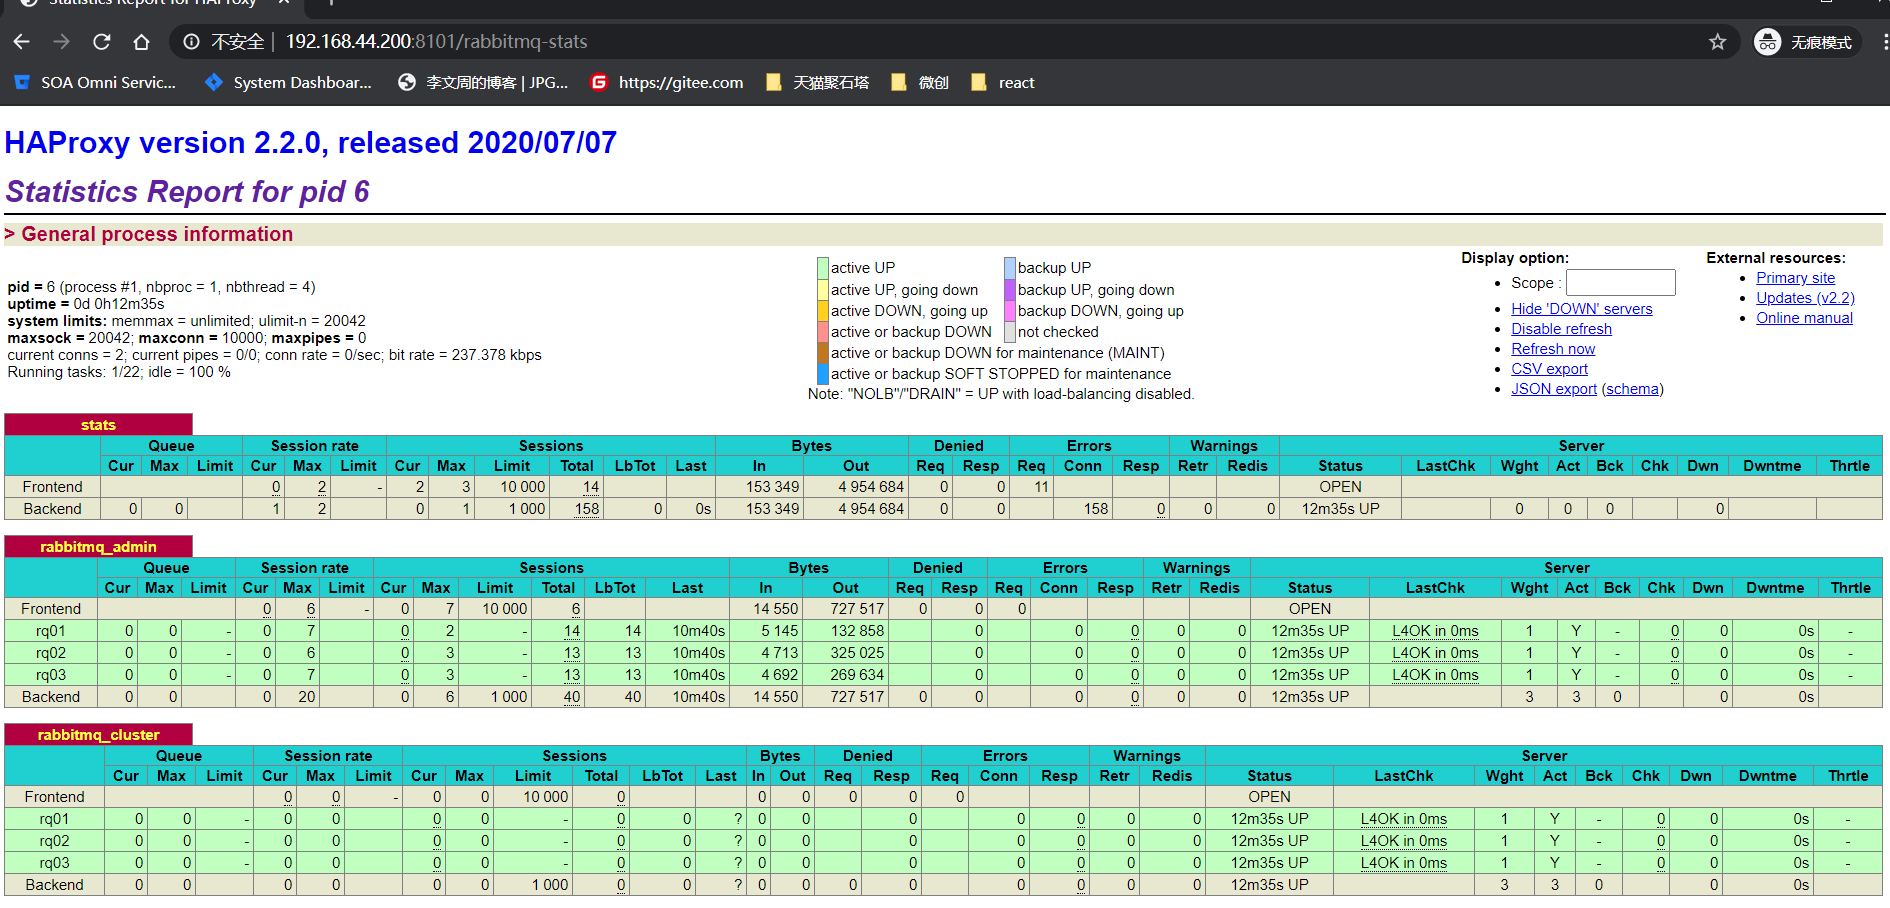Image resolution: width=1890 pixels, height=908 pixels.
Task: Focus the address bar URL
Action: [436, 42]
